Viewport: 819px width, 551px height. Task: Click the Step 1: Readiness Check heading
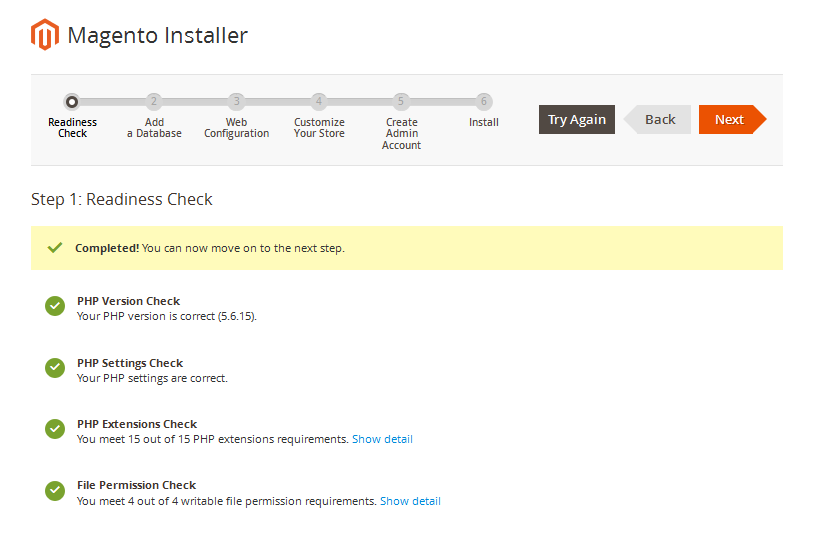[x=122, y=200]
